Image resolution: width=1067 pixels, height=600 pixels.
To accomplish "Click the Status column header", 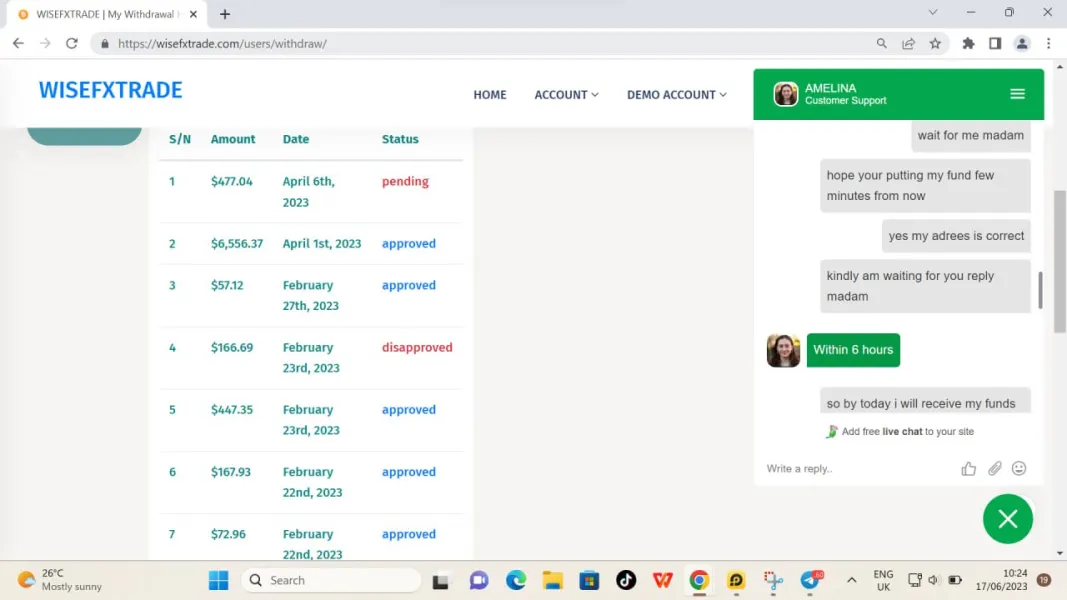I will 400,139.
